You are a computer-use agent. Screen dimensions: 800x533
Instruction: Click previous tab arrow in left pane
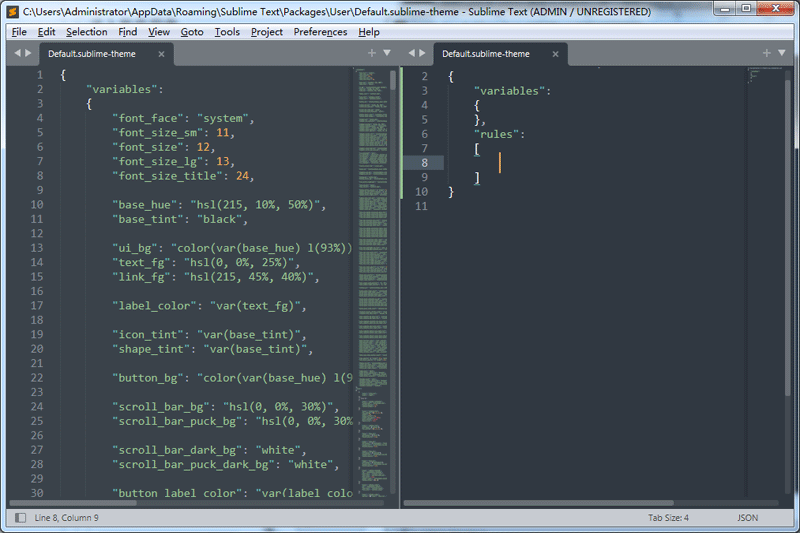click(16, 53)
